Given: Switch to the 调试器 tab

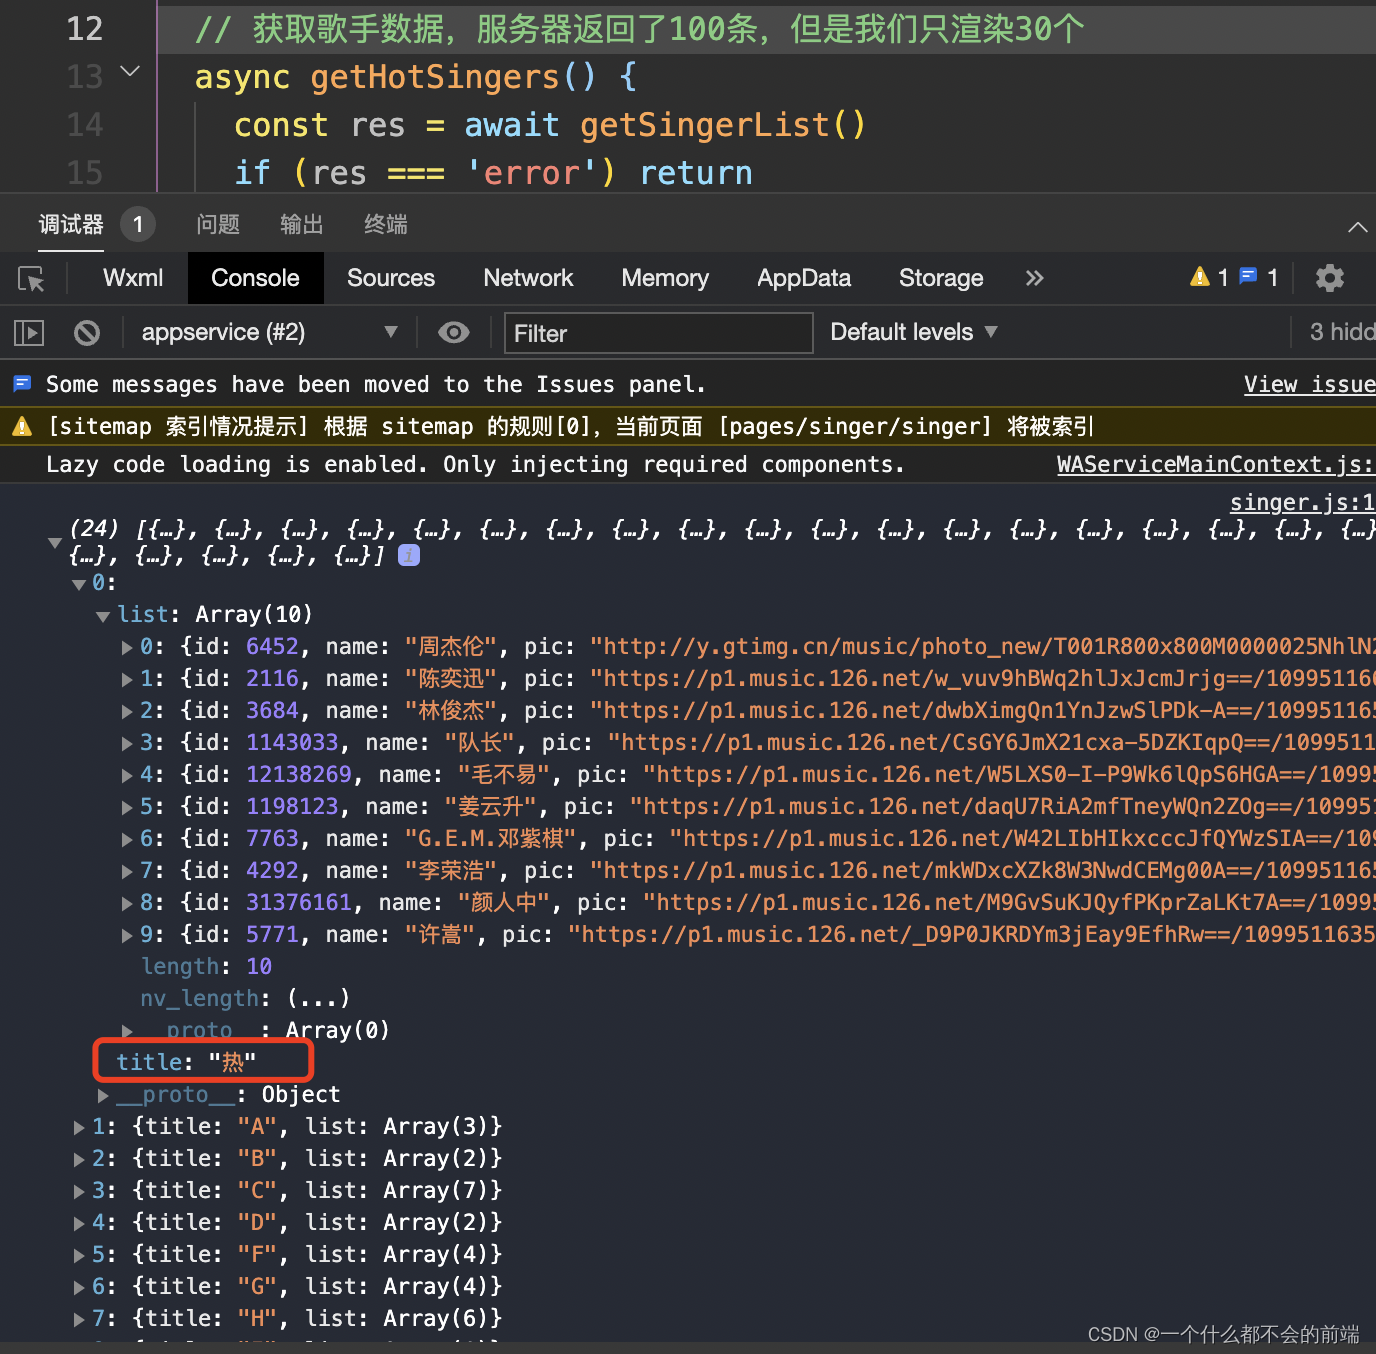Looking at the screenshot, I should pos(71,224).
